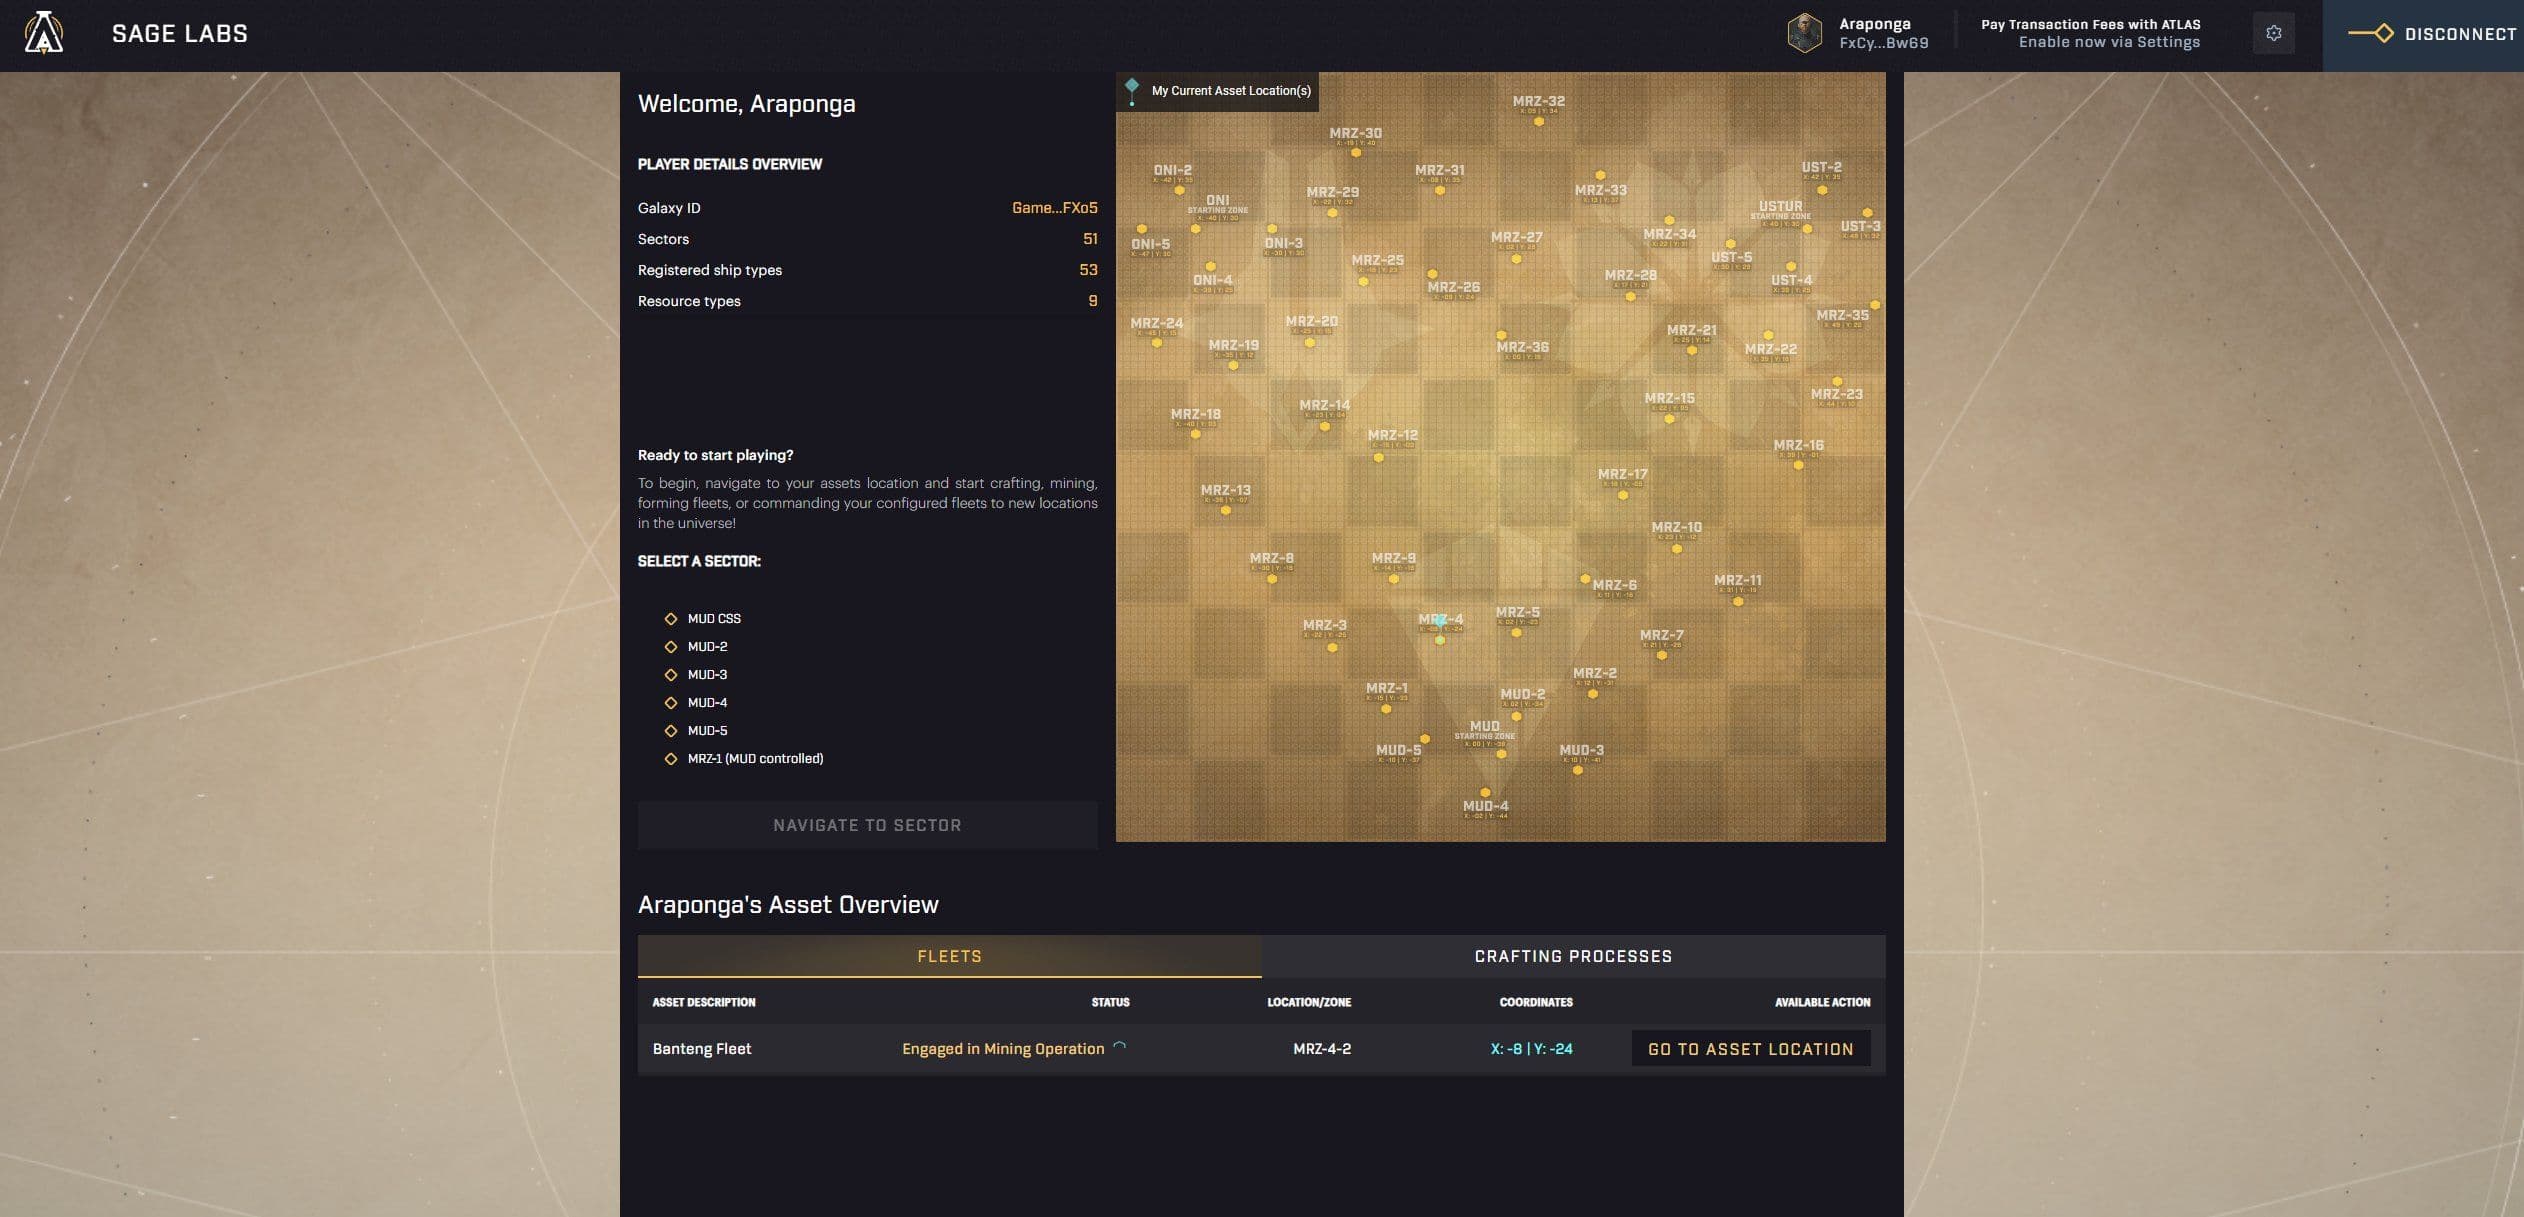Viewport: 2524px width, 1217px height.
Task: Click the MRZ-32 sector marker on map
Action: (x=1539, y=122)
